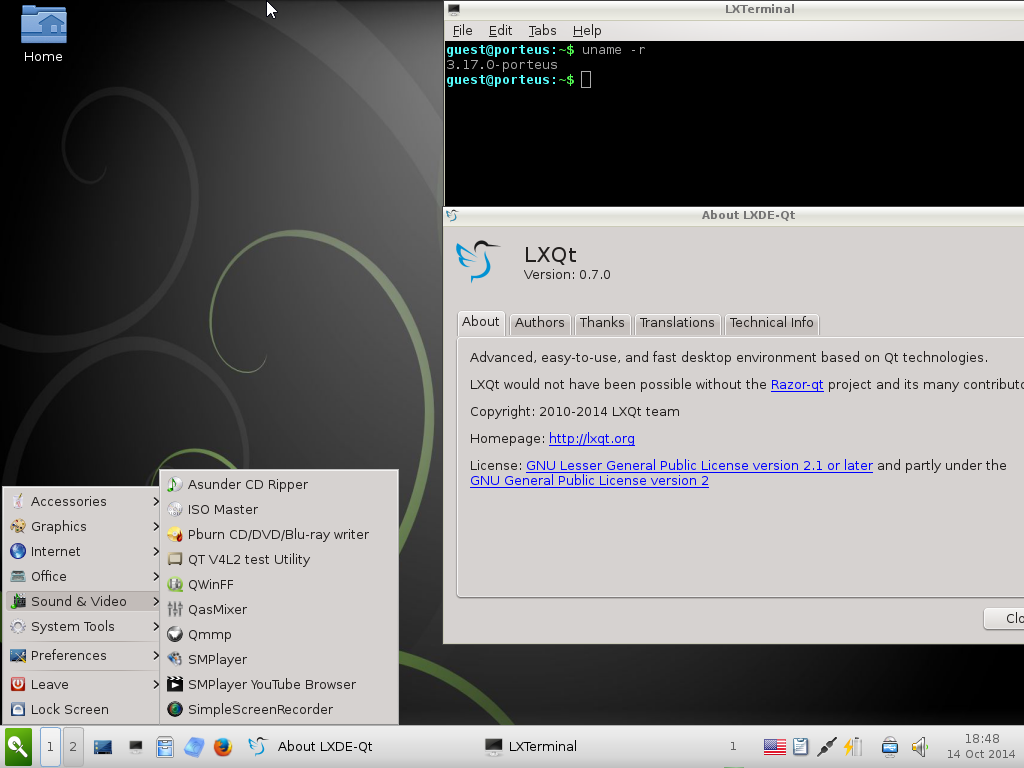Open QasMixer from Sound & Video menu
The image size is (1024, 768).
[217, 609]
